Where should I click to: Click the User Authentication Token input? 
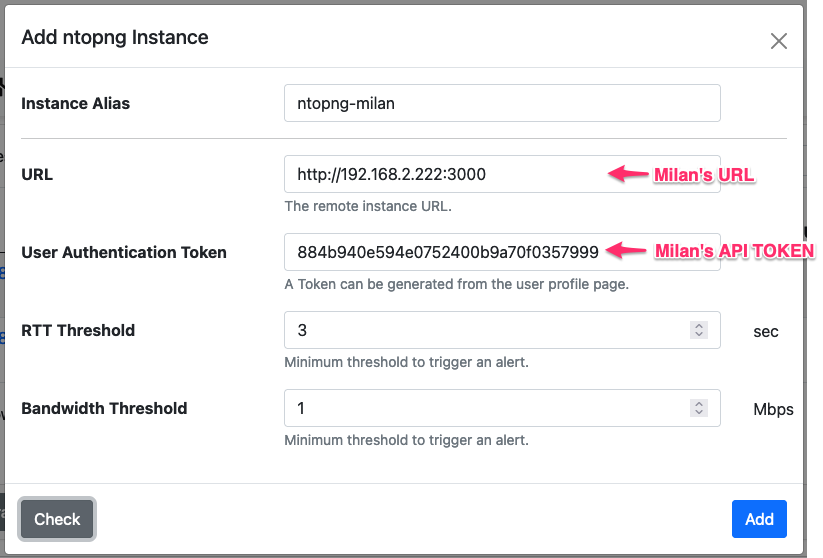pos(502,252)
